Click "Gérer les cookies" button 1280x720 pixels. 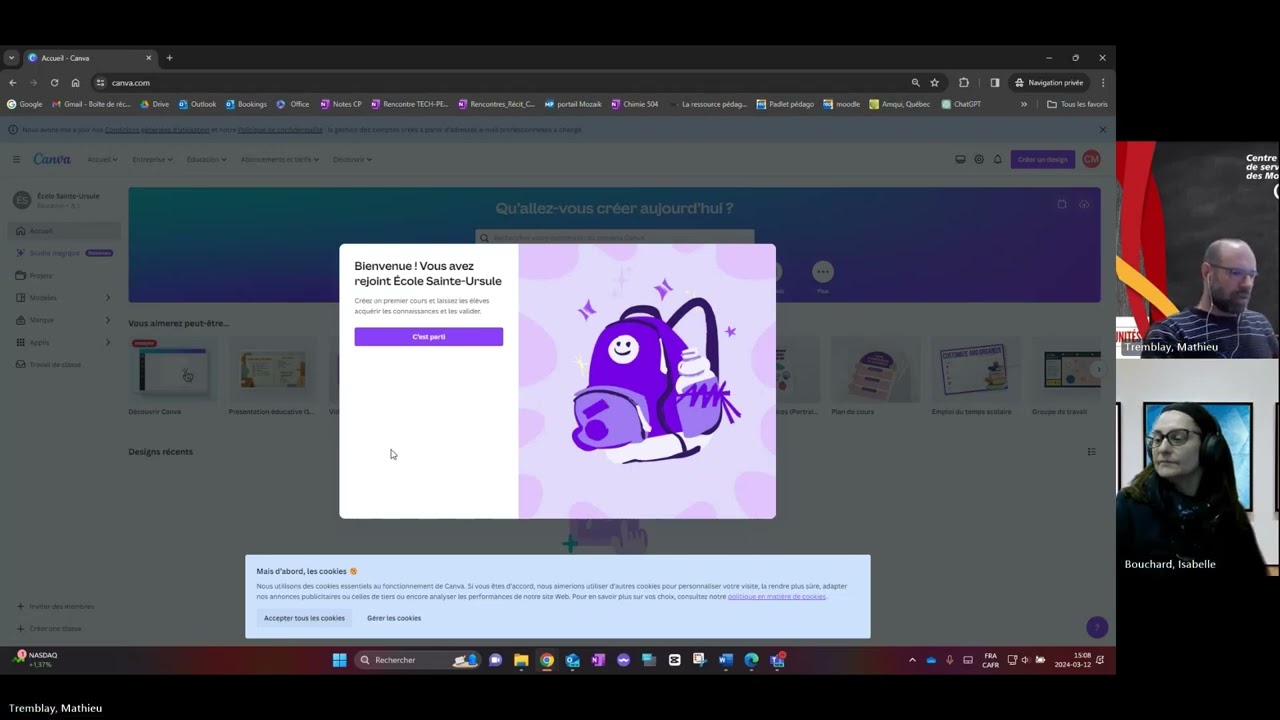[394, 618]
